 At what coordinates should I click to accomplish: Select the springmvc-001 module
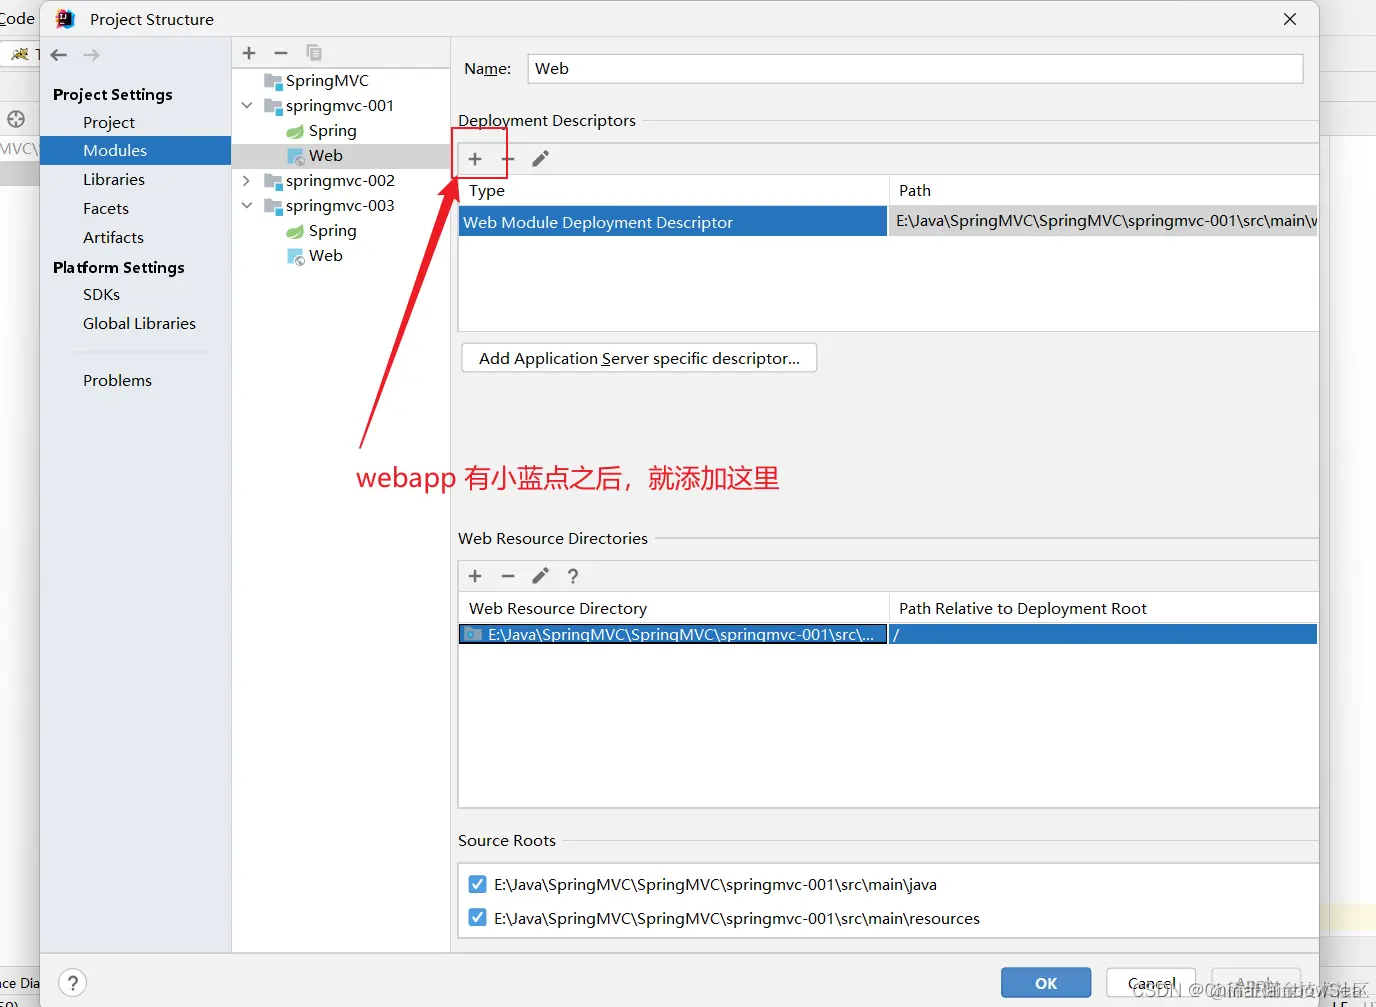(x=329, y=106)
